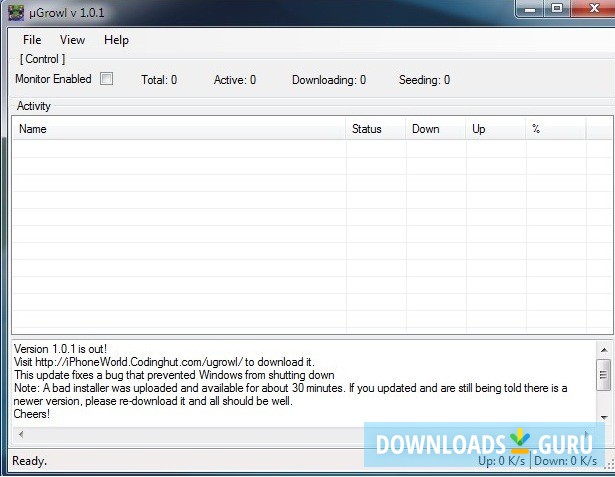Click the Seeding: 0 counter
615x477 pixels.
tap(424, 80)
